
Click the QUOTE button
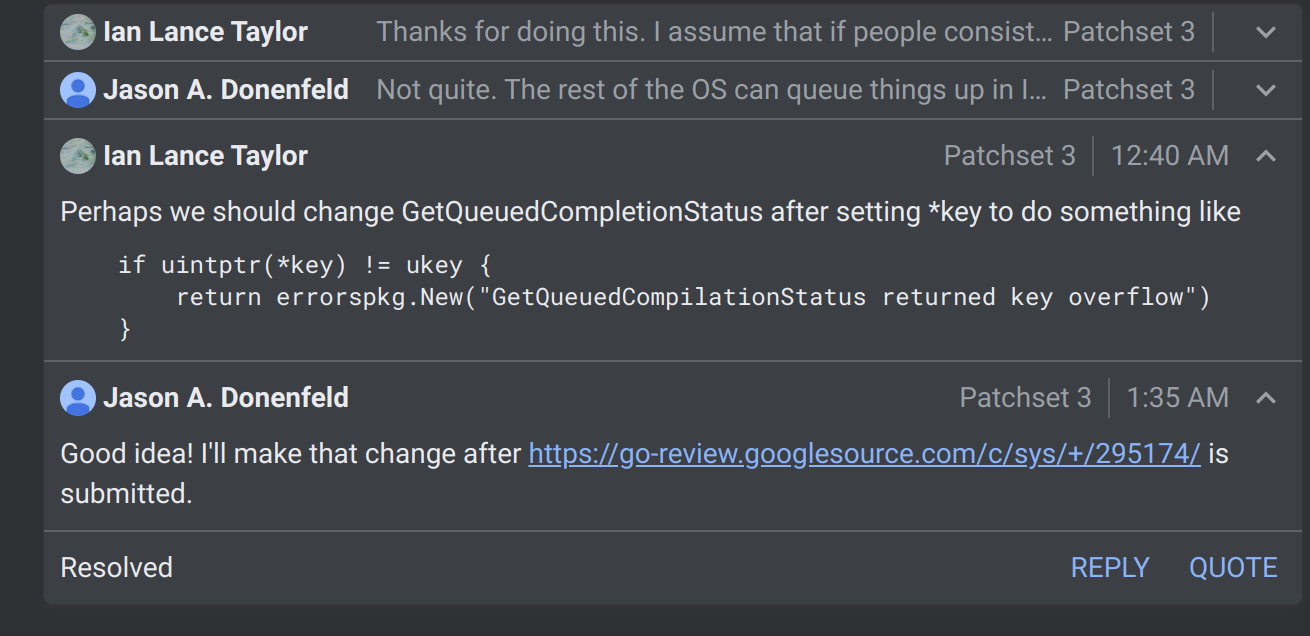pyautogui.click(x=1233, y=567)
